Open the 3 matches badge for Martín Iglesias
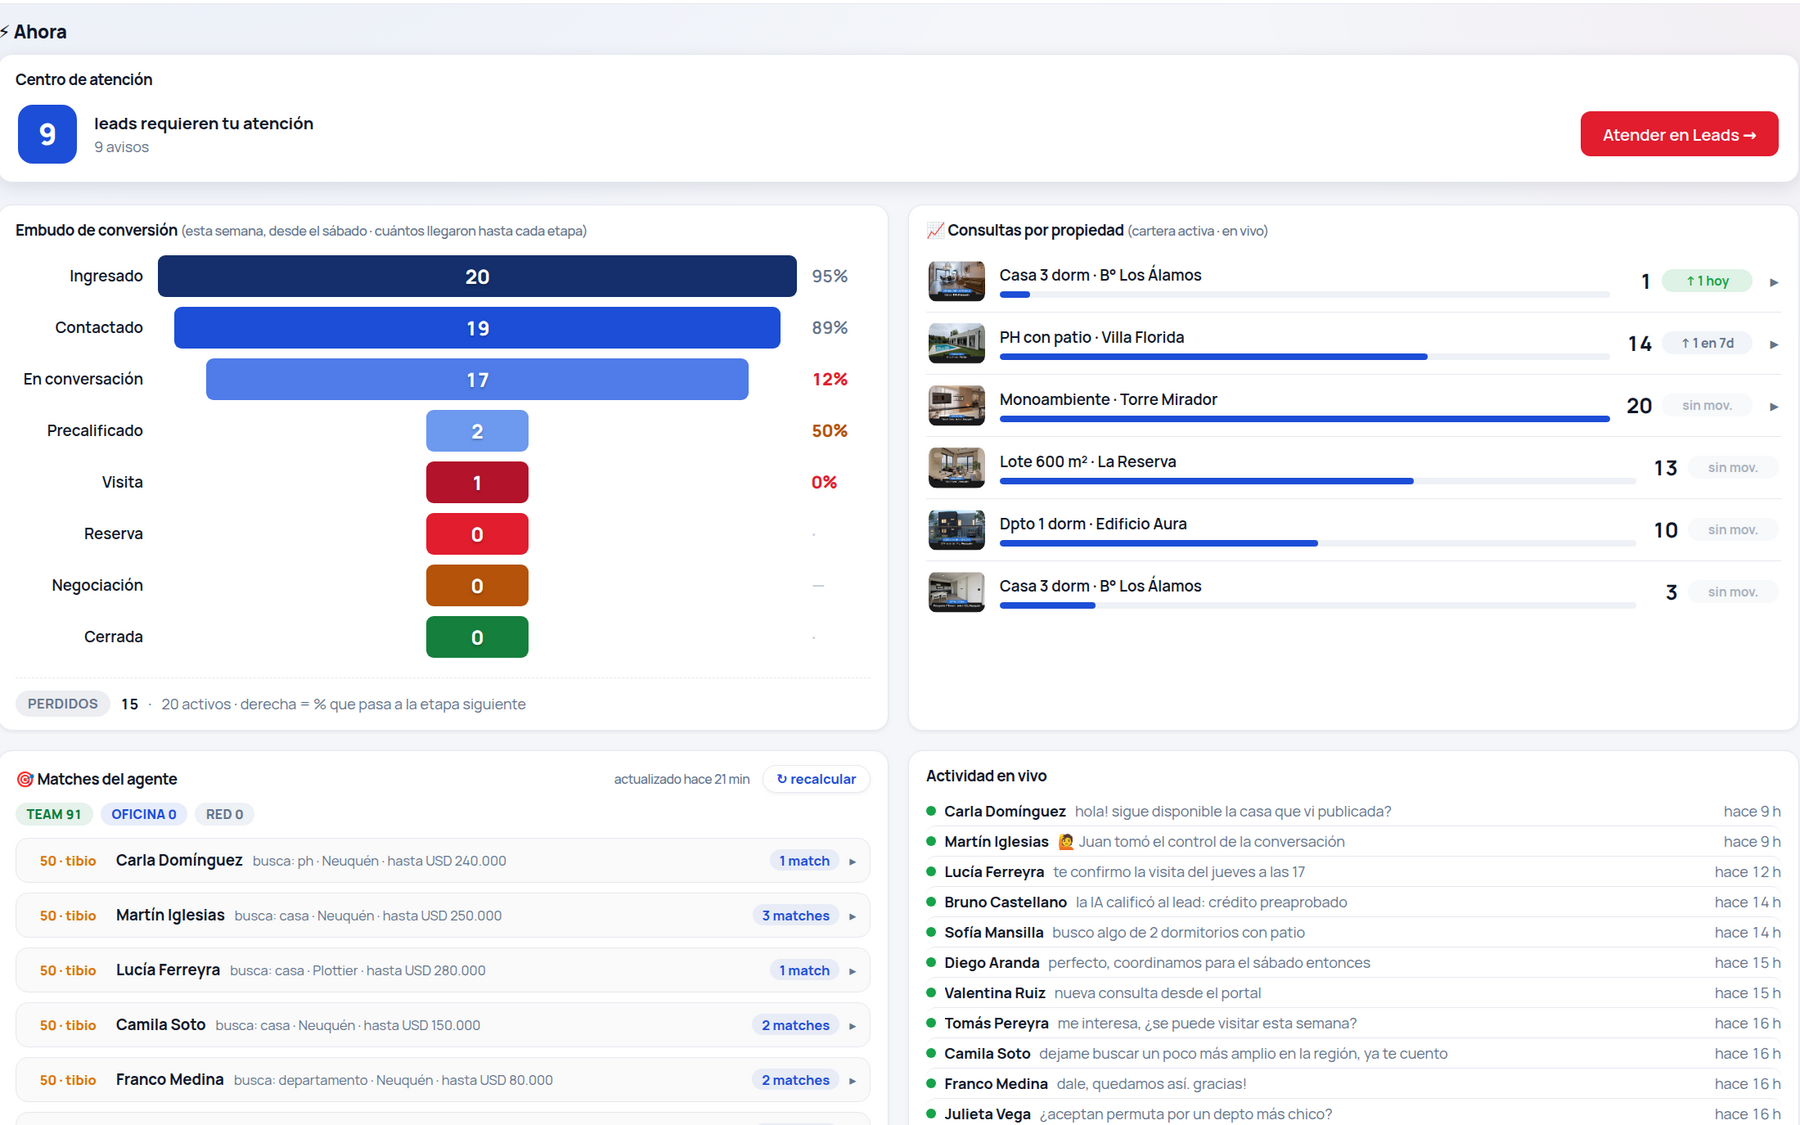This screenshot has width=1800, height=1125. point(795,916)
